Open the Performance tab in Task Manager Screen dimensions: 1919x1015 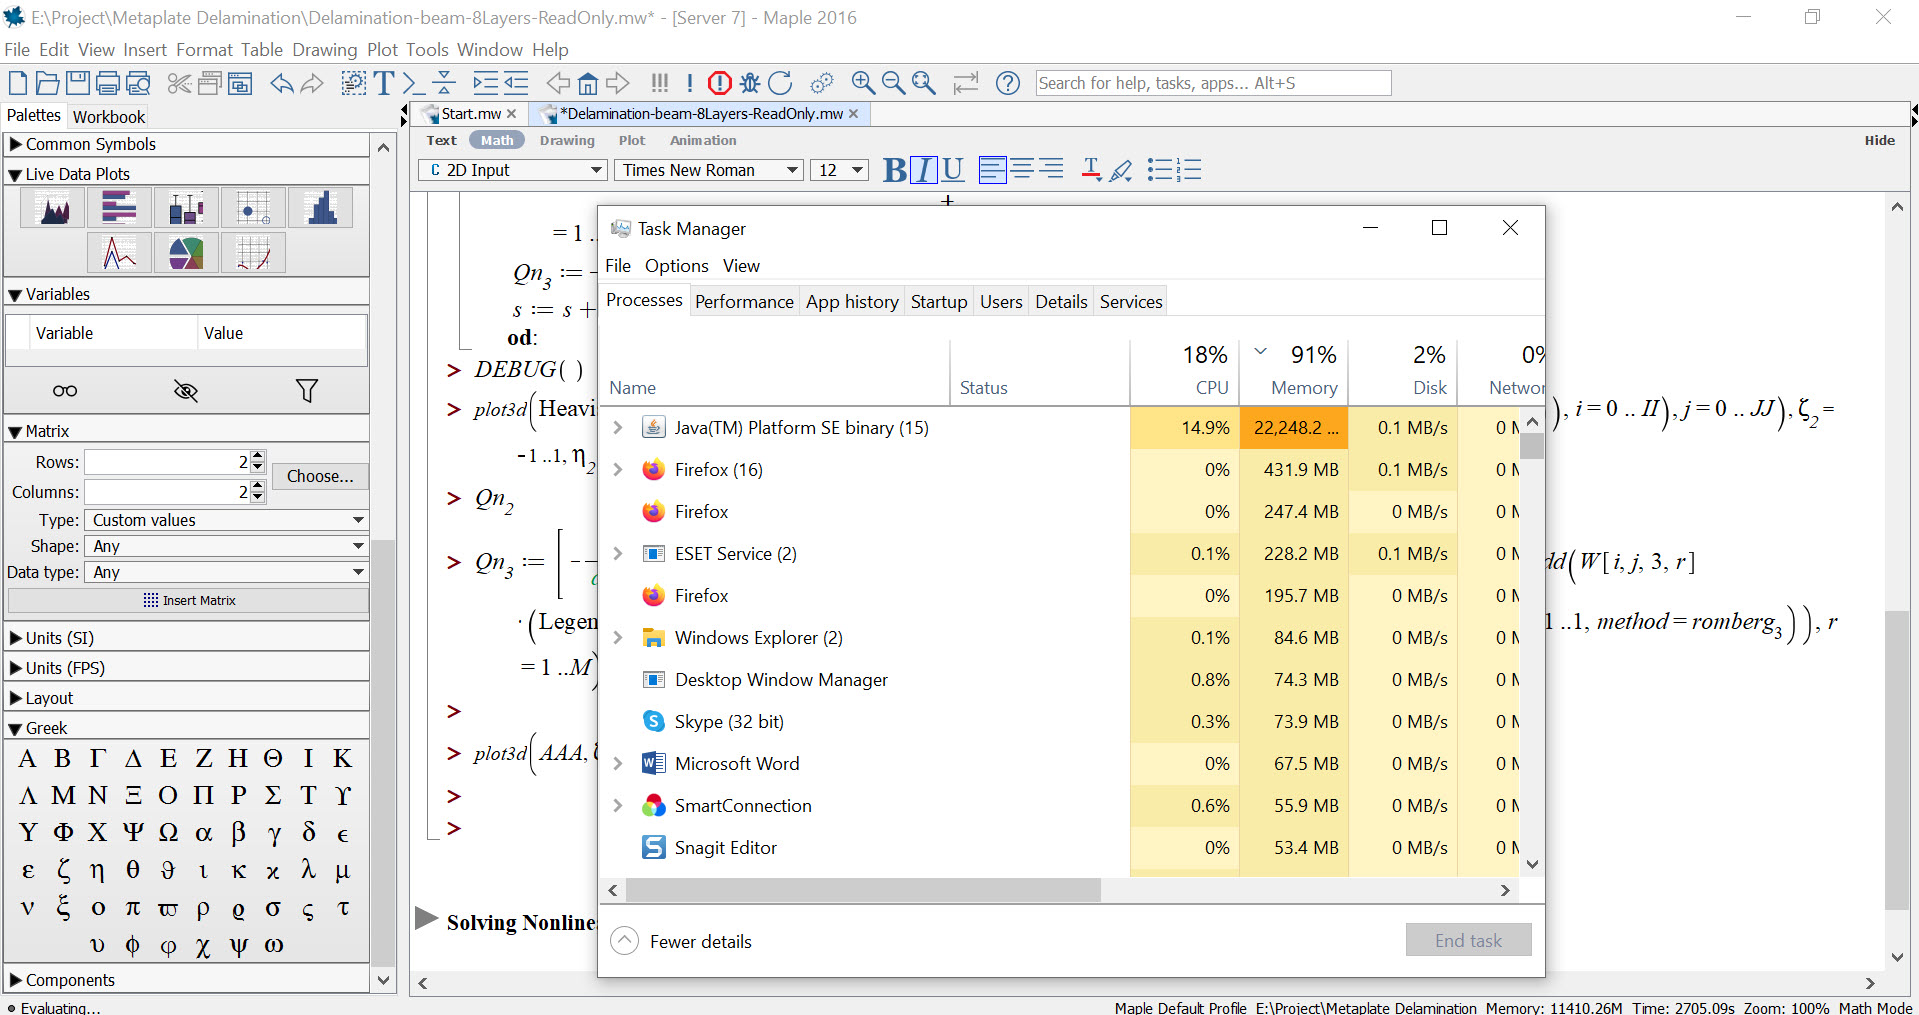744,302
